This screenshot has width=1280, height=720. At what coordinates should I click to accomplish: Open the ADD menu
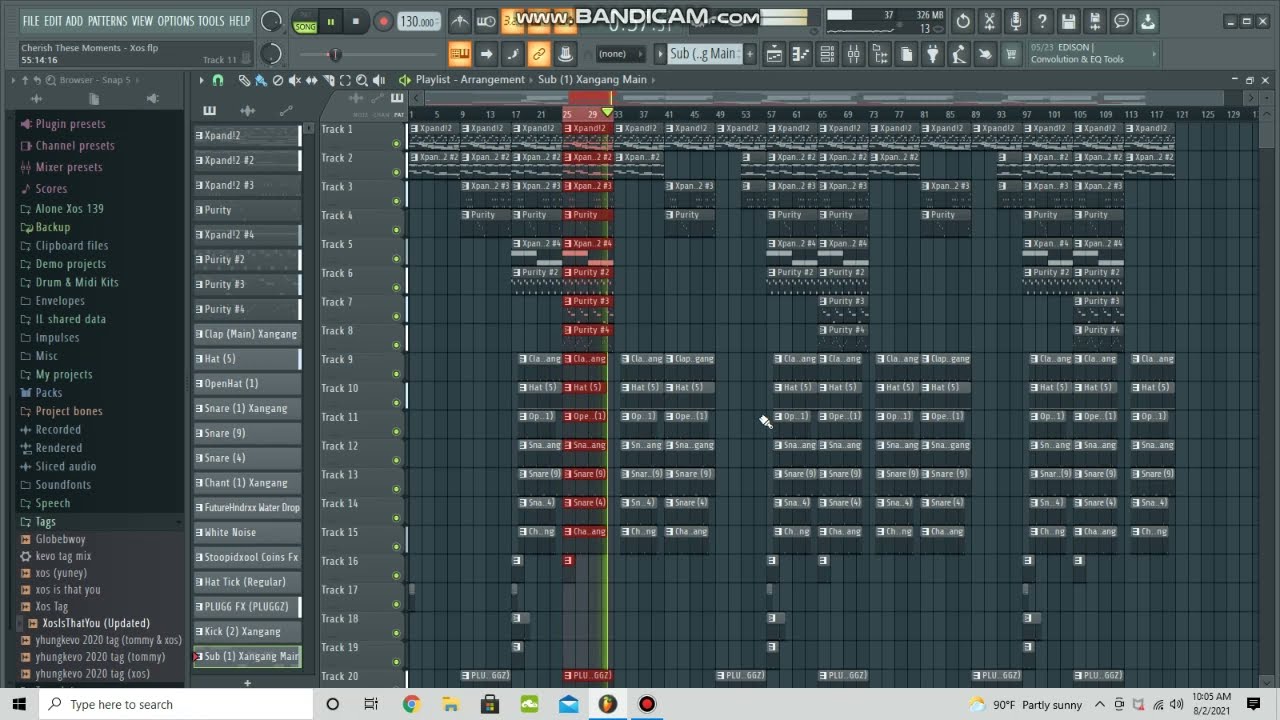[x=74, y=21]
